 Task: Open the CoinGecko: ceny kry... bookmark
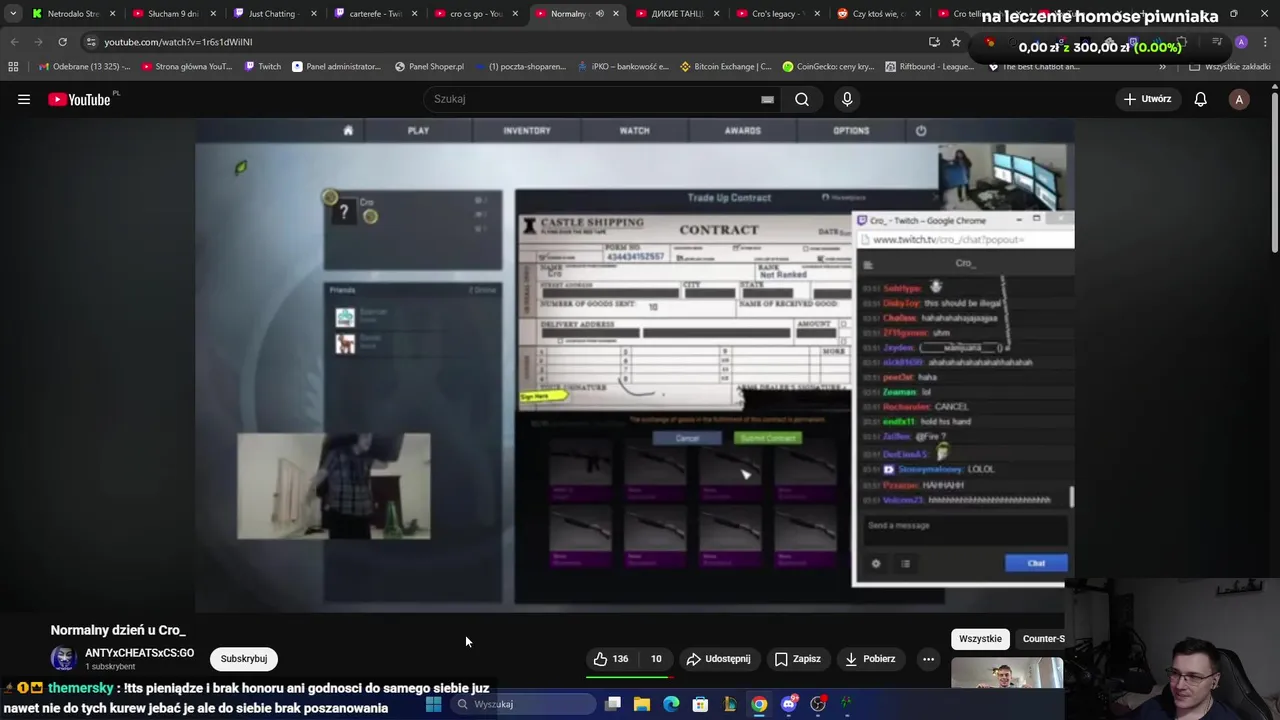828,67
